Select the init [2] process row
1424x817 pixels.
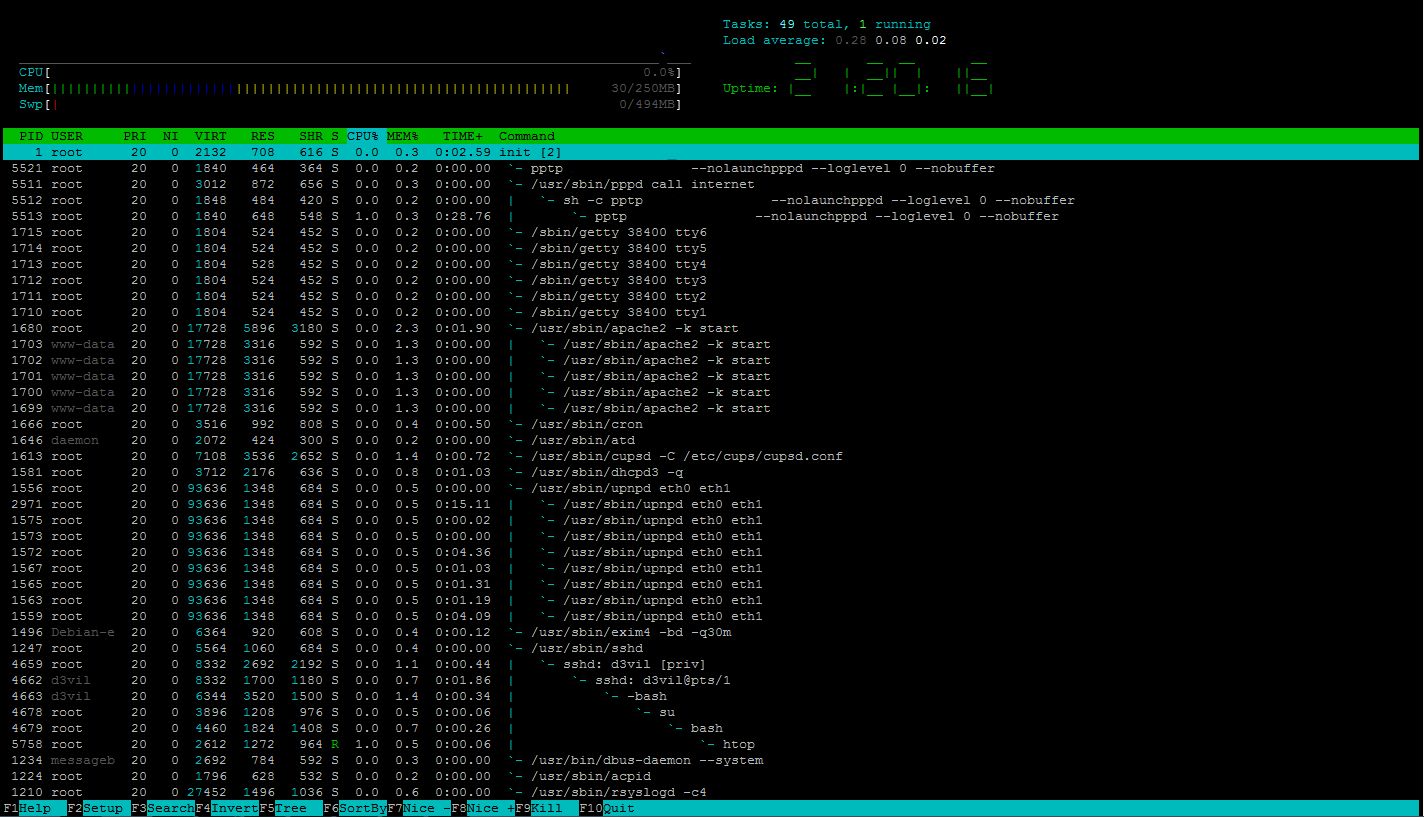click(x=711, y=152)
